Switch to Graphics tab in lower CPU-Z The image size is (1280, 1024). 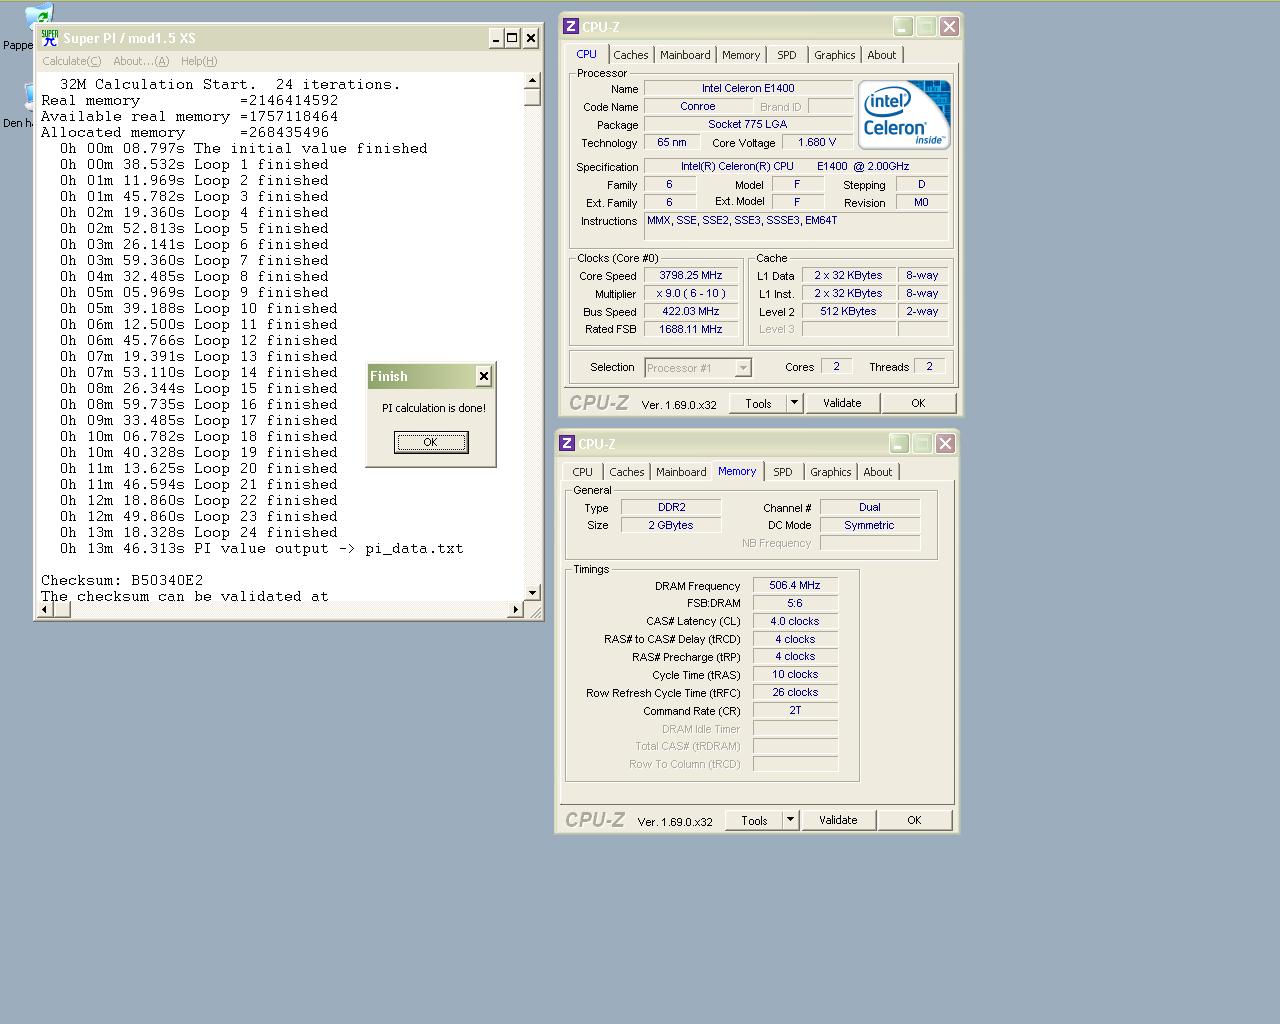point(831,472)
